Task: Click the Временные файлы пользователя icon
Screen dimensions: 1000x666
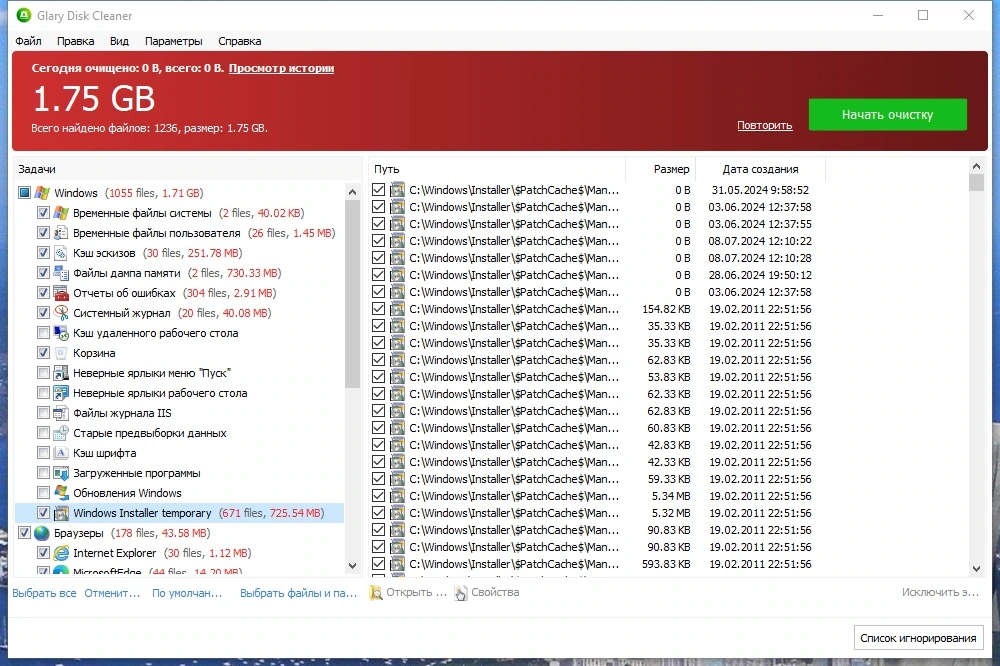Action: click(61, 233)
